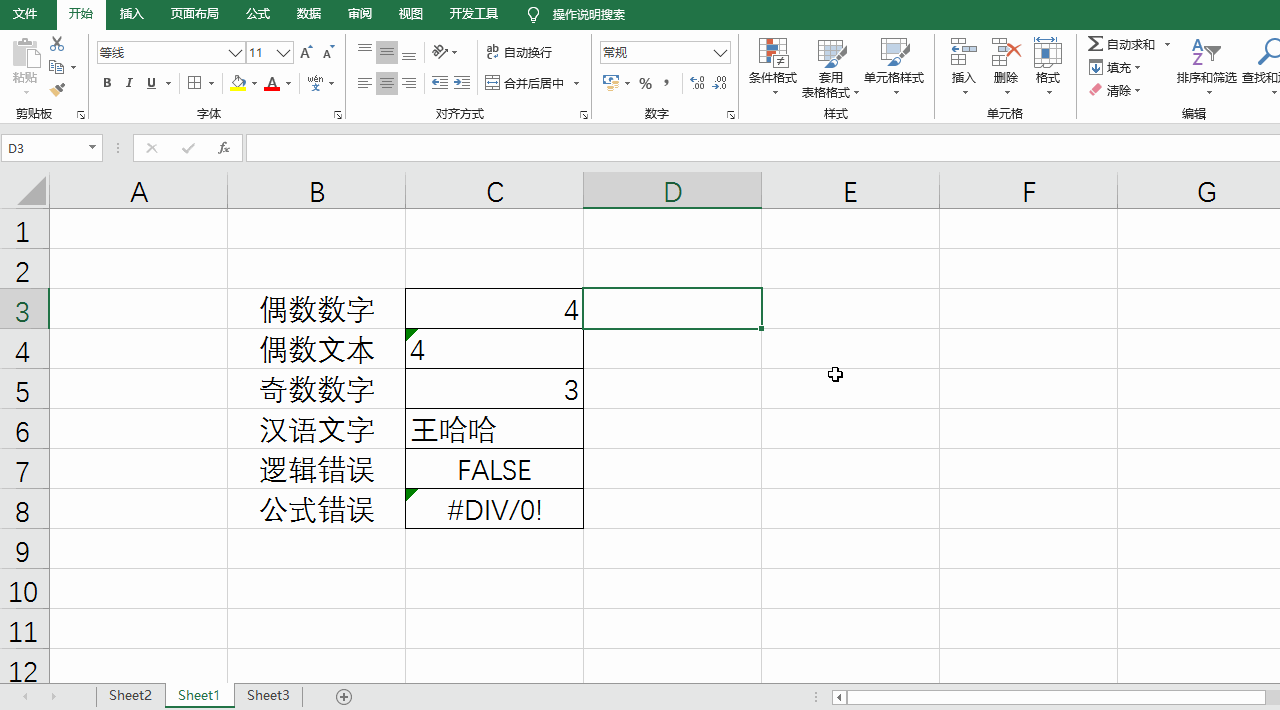Image resolution: width=1280 pixels, height=710 pixels.
Task: Select the format painter (格式刷) tool
Action: pyautogui.click(x=59, y=89)
